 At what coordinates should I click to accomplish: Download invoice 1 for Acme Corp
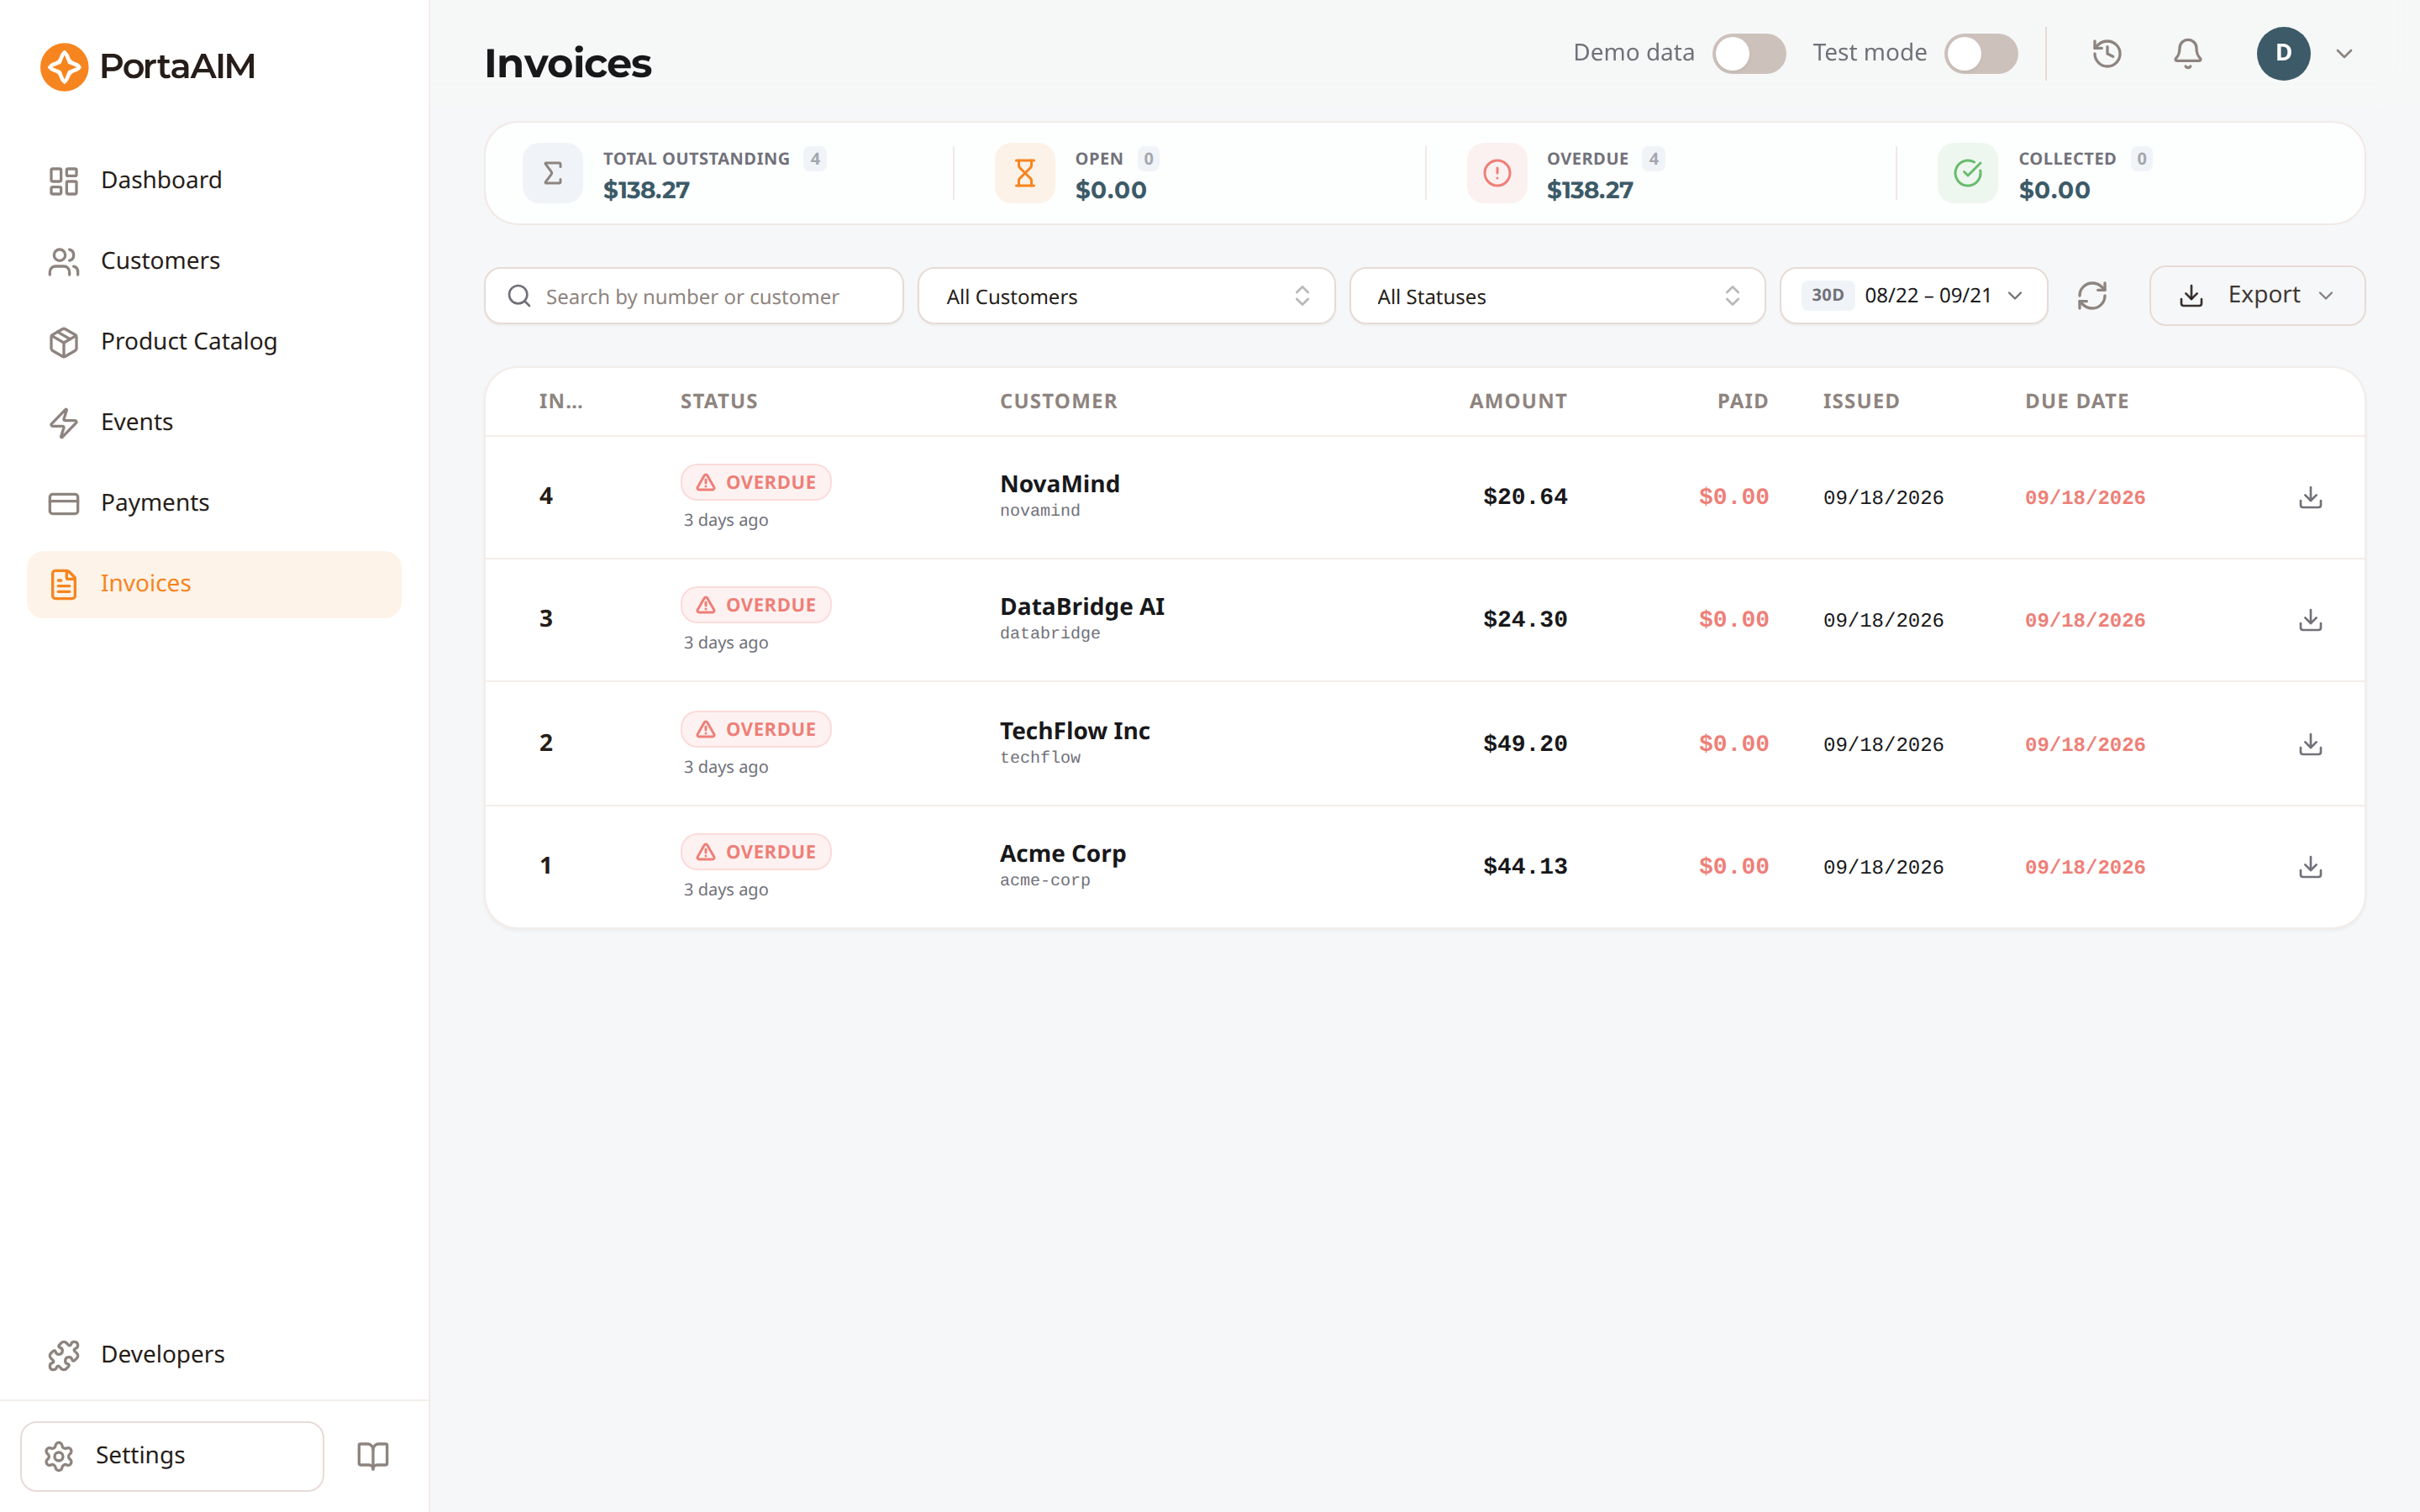(x=2310, y=867)
